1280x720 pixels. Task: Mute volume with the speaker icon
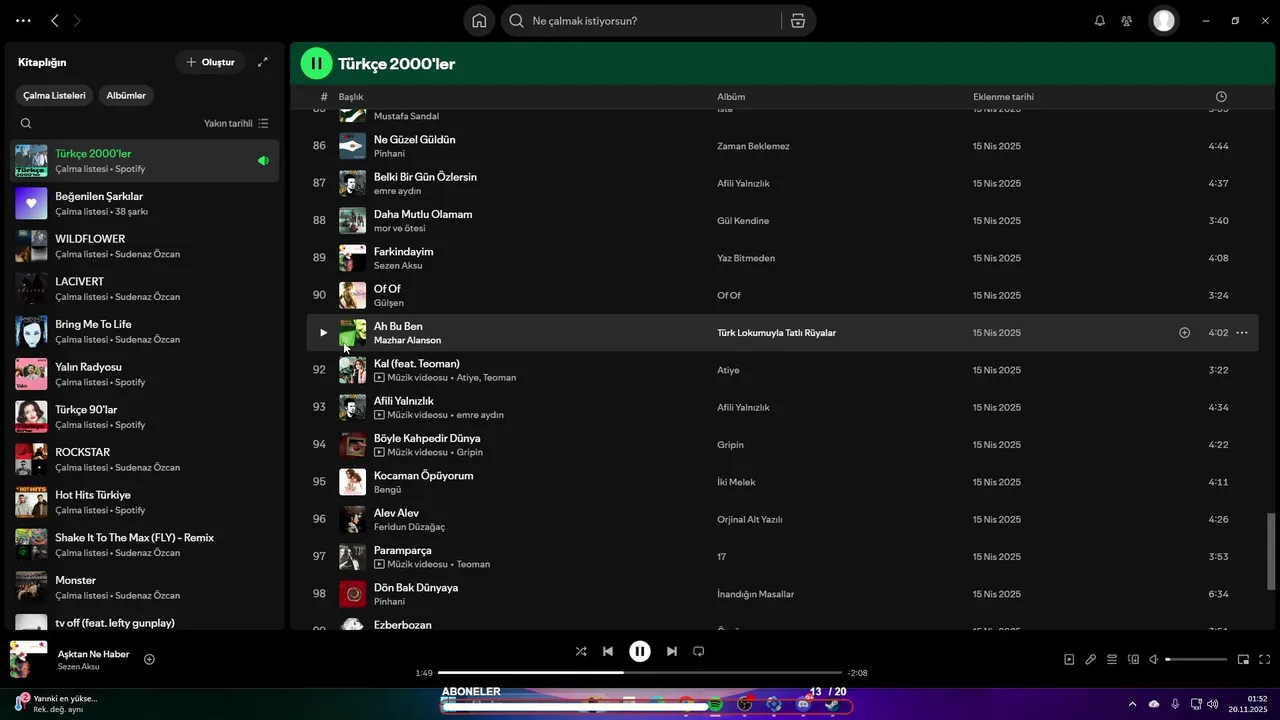pos(1154,659)
